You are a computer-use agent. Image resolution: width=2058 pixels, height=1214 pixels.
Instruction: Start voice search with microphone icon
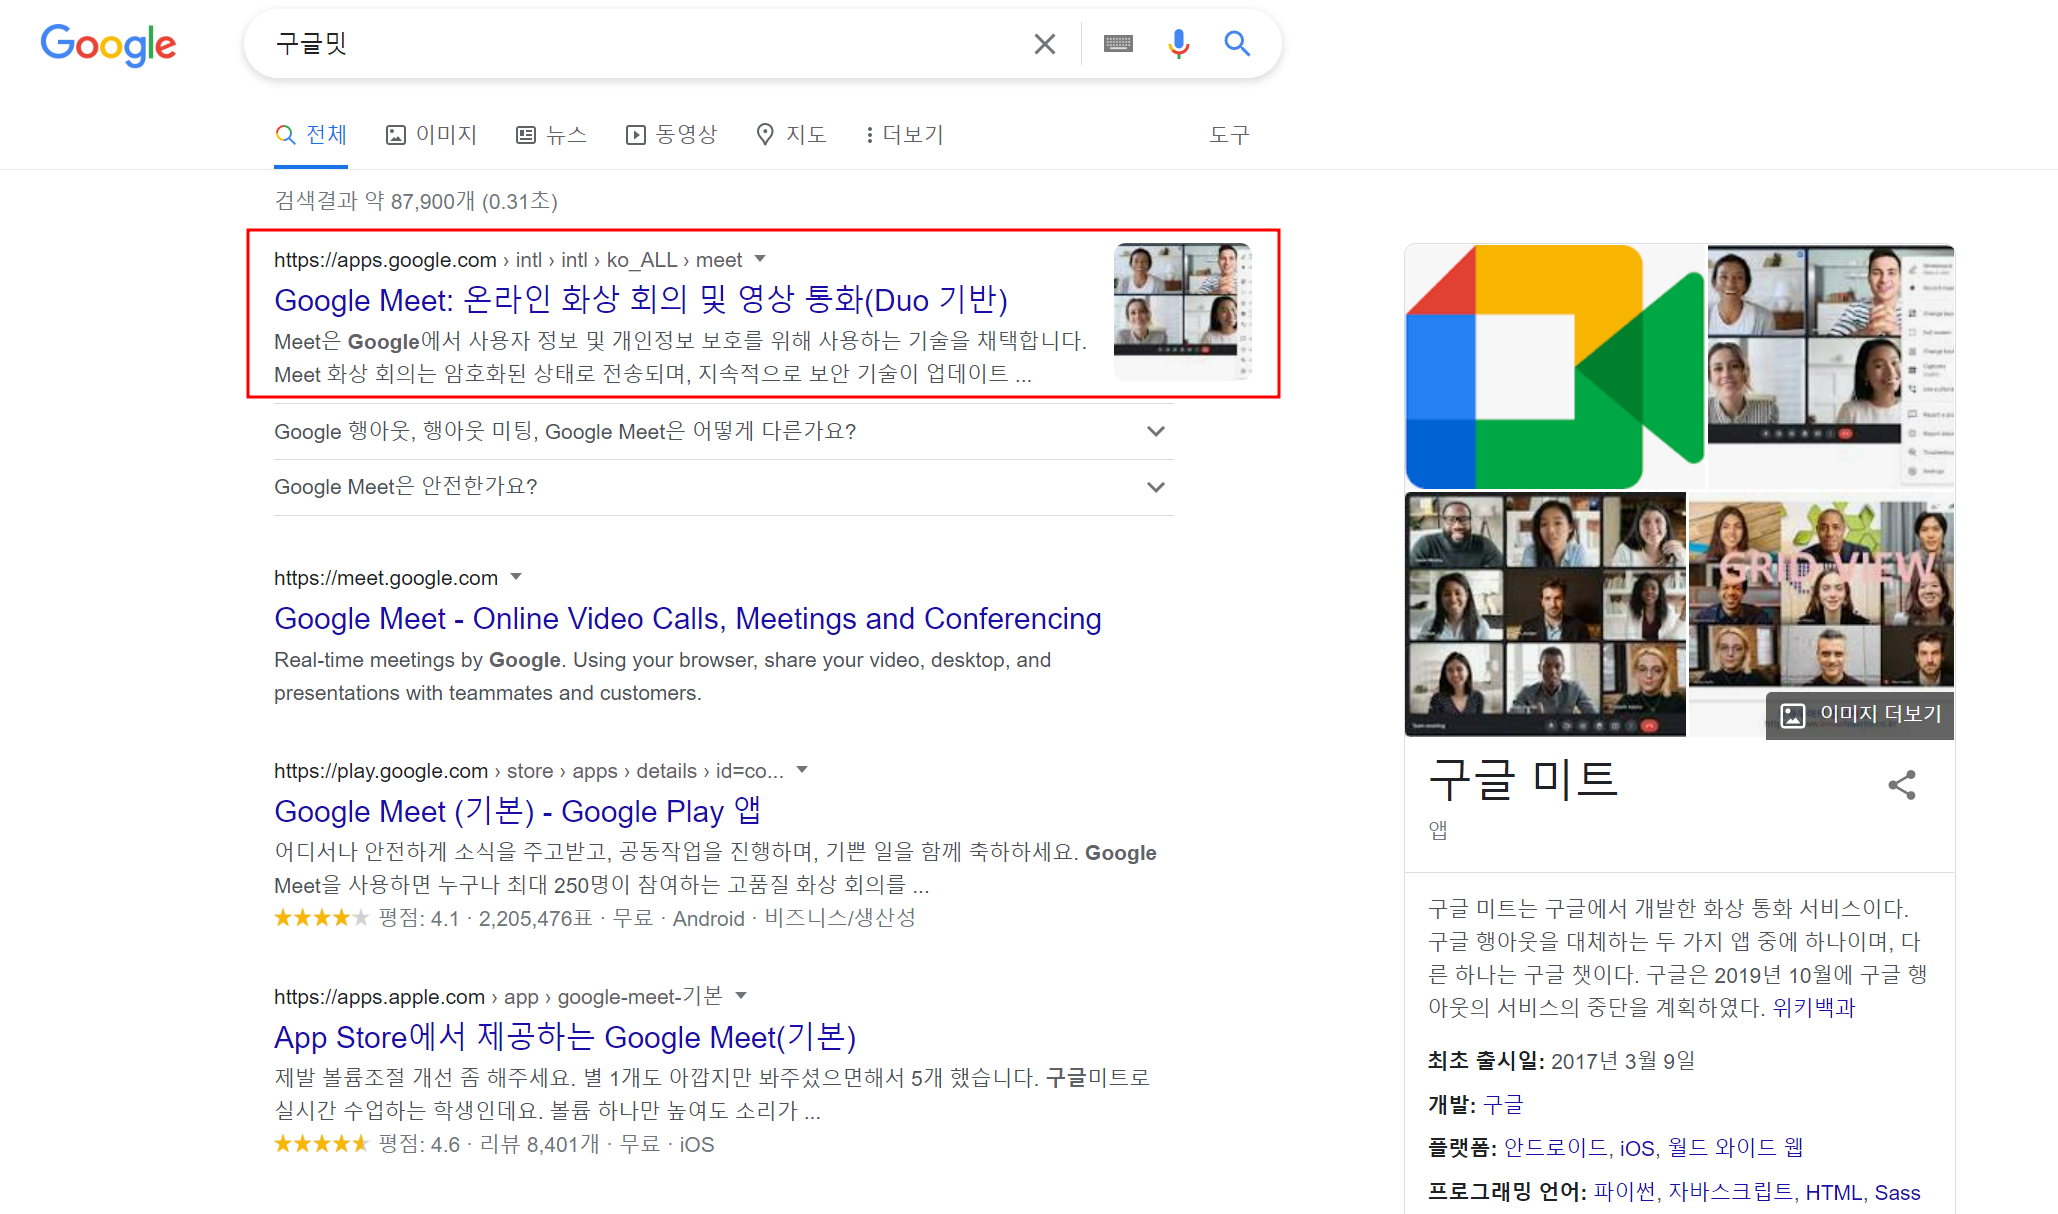point(1179,44)
